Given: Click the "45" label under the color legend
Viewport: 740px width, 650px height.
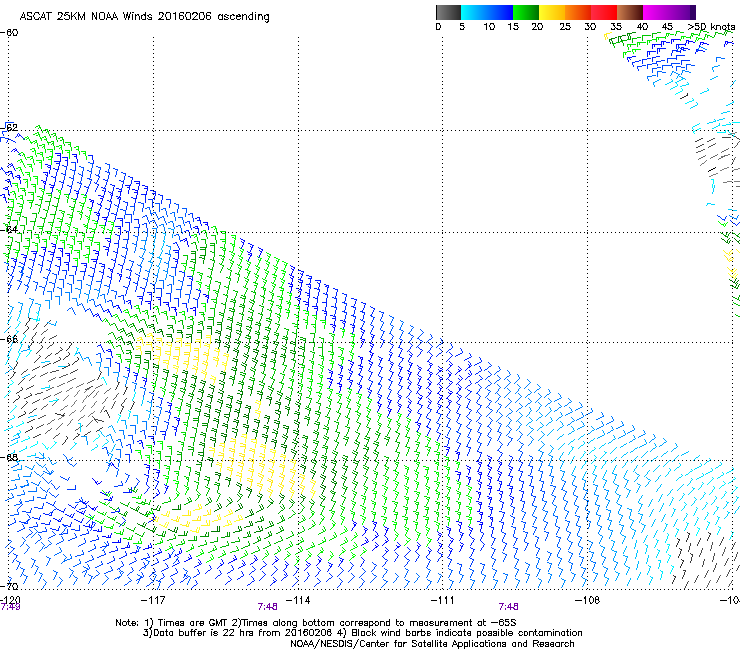Looking at the screenshot, I should pyautogui.click(x=667, y=27).
